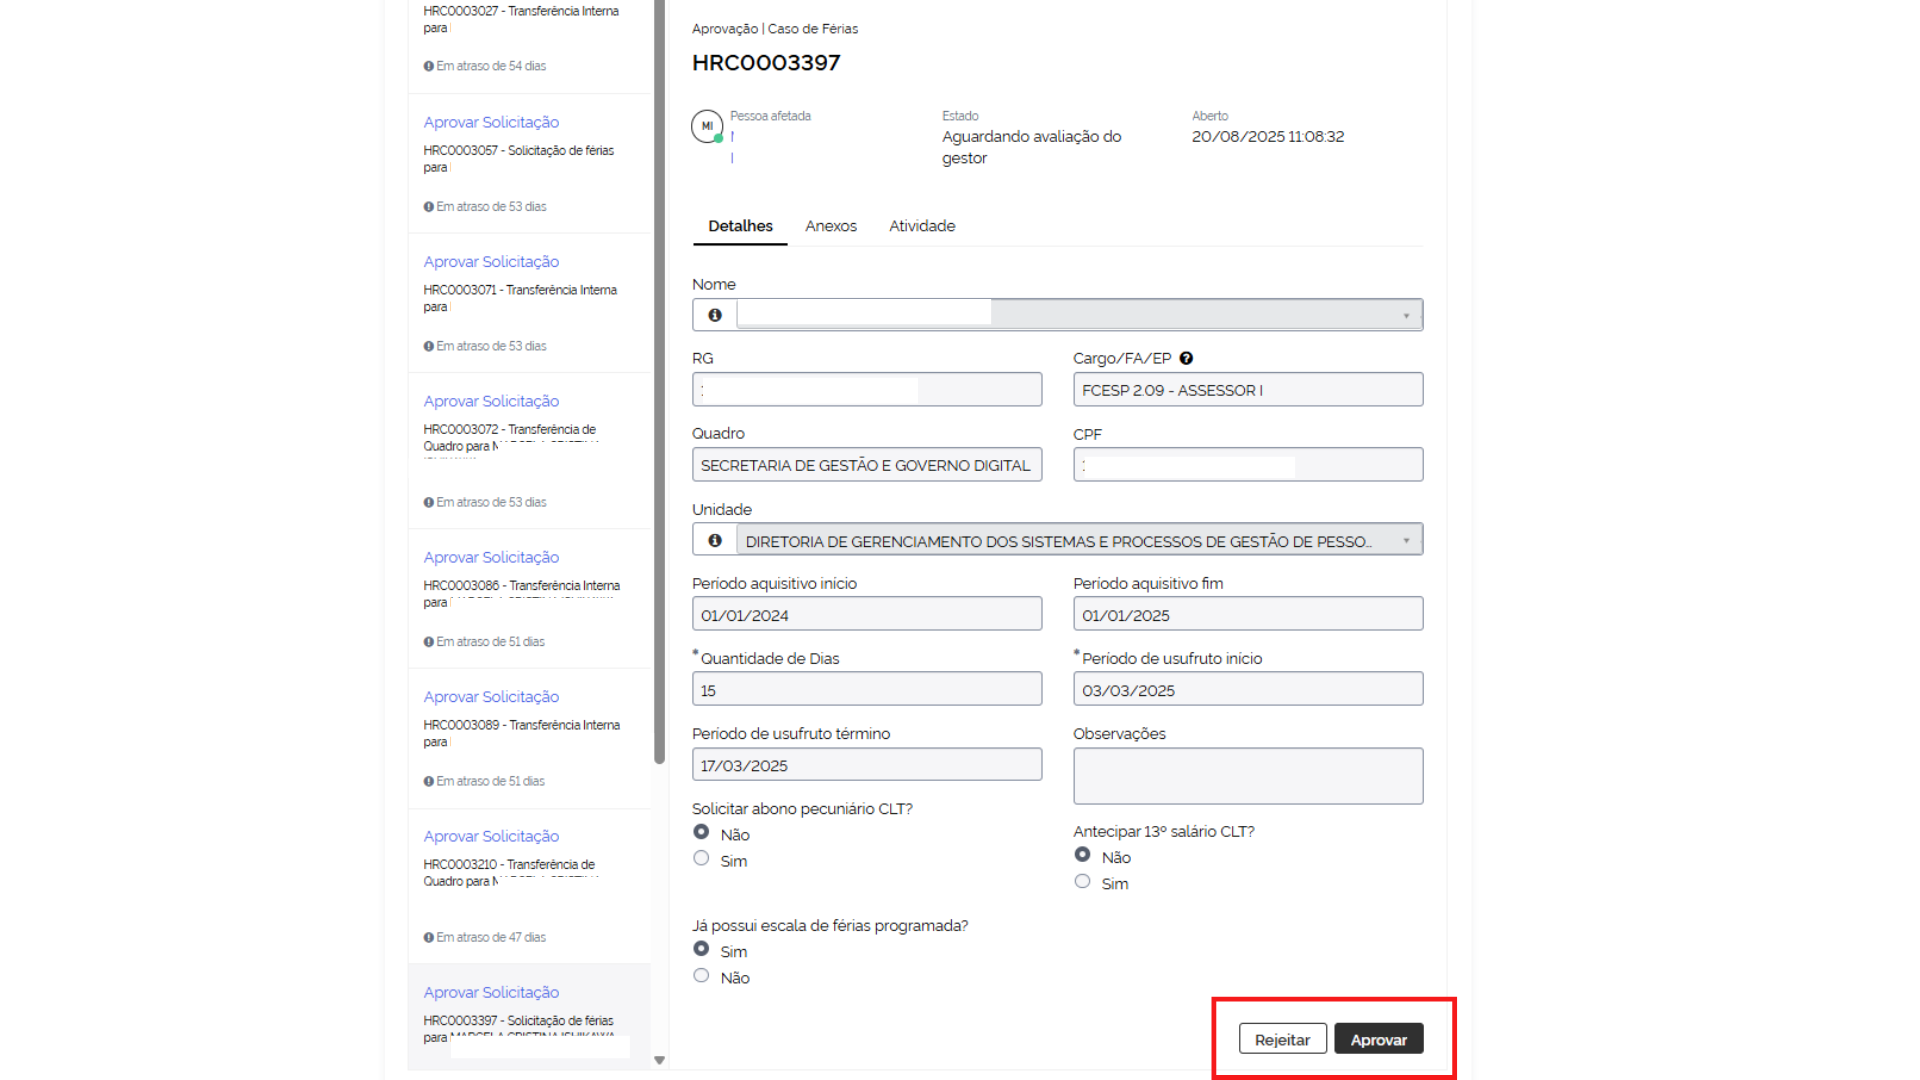The height and width of the screenshot is (1080, 1920).
Task: Open Aprovar Solicitação link for HRC0003210
Action: click(491, 836)
